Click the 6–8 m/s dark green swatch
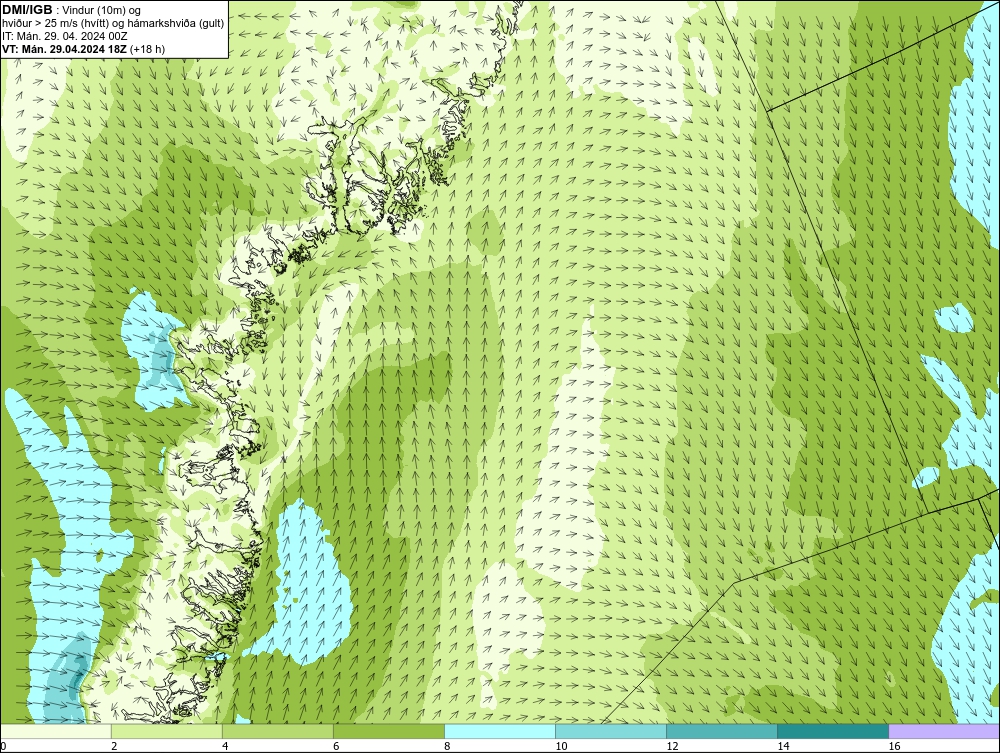The width and height of the screenshot is (1000, 753). pyautogui.click(x=388, y=731)
